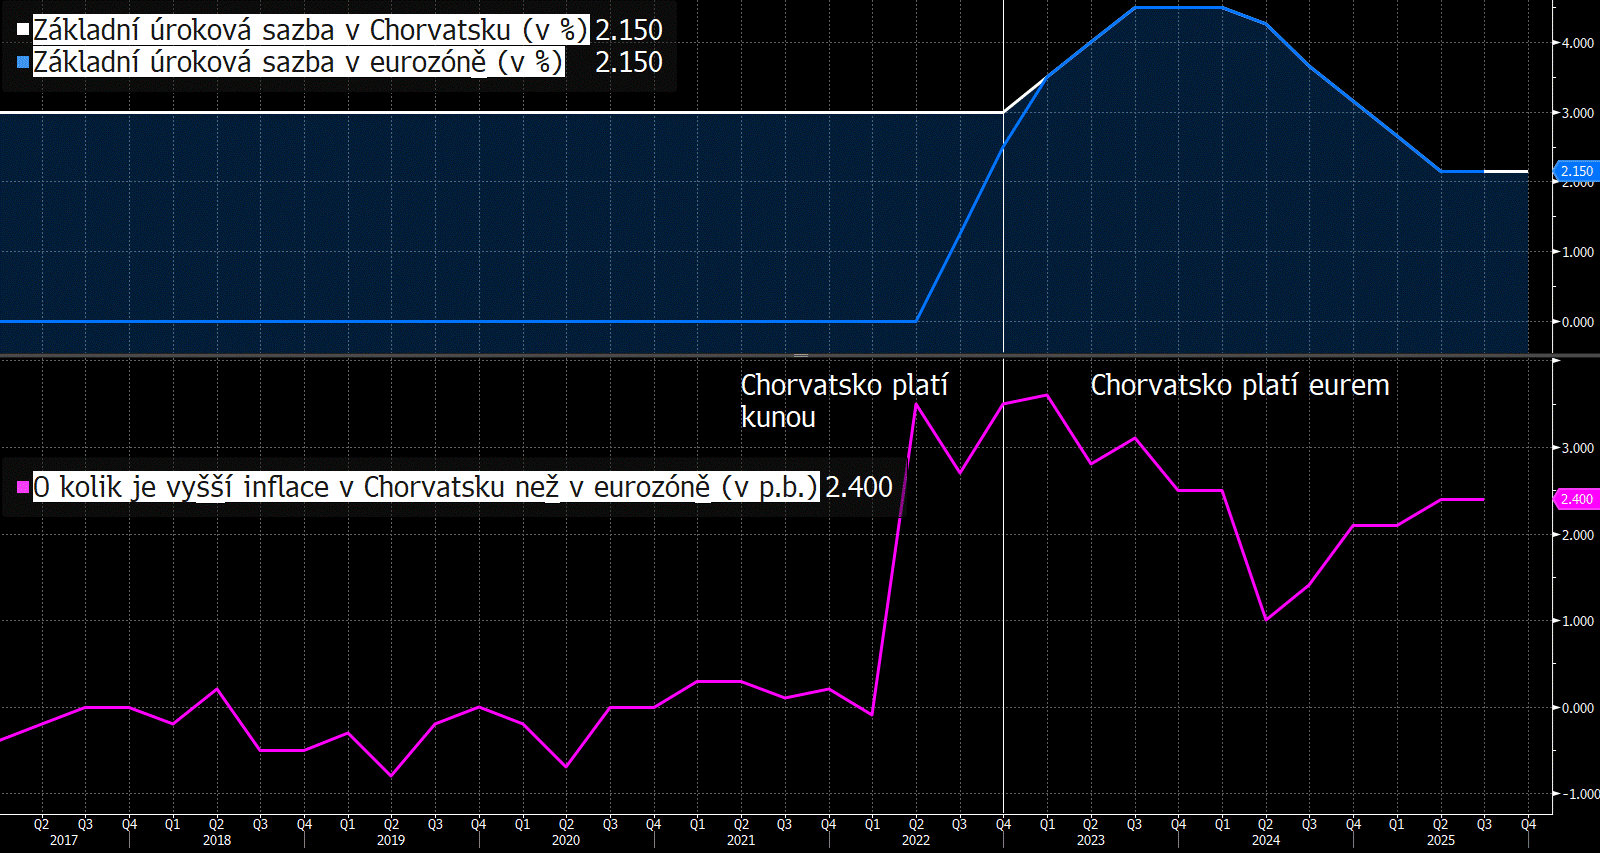Click the magenta 2.400 axis value tag

pyautogui.click(x=1577, y=499)
